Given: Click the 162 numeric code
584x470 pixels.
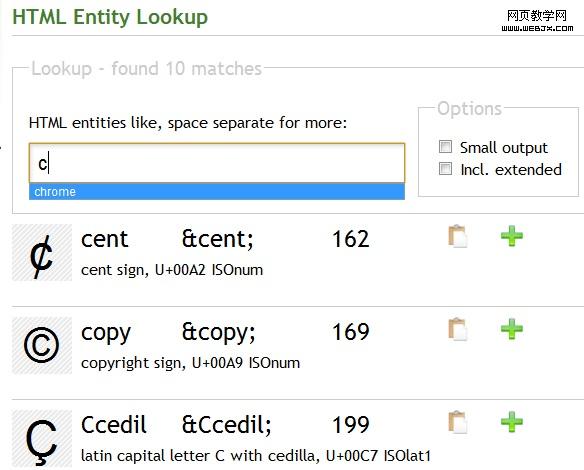Looking at the screenshot, I should pos(351,239).
